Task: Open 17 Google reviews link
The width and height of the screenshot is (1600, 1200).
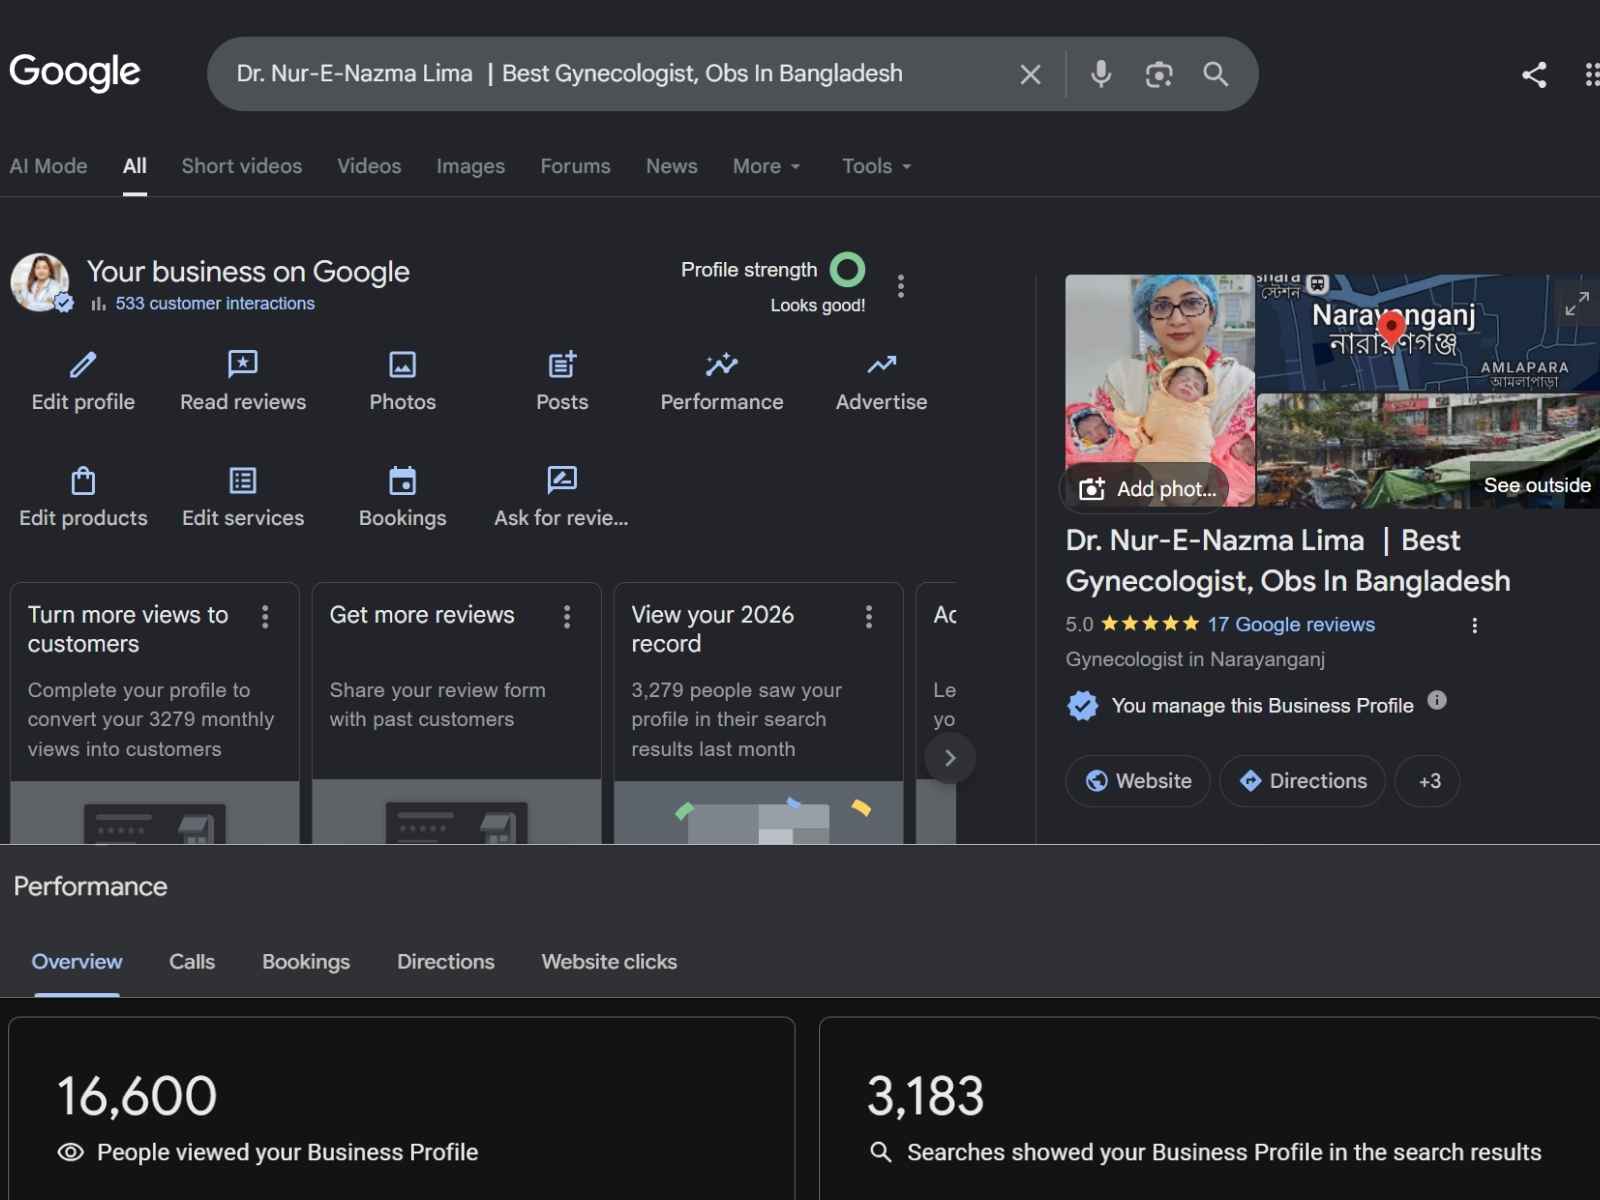Action: [1291, 624]
